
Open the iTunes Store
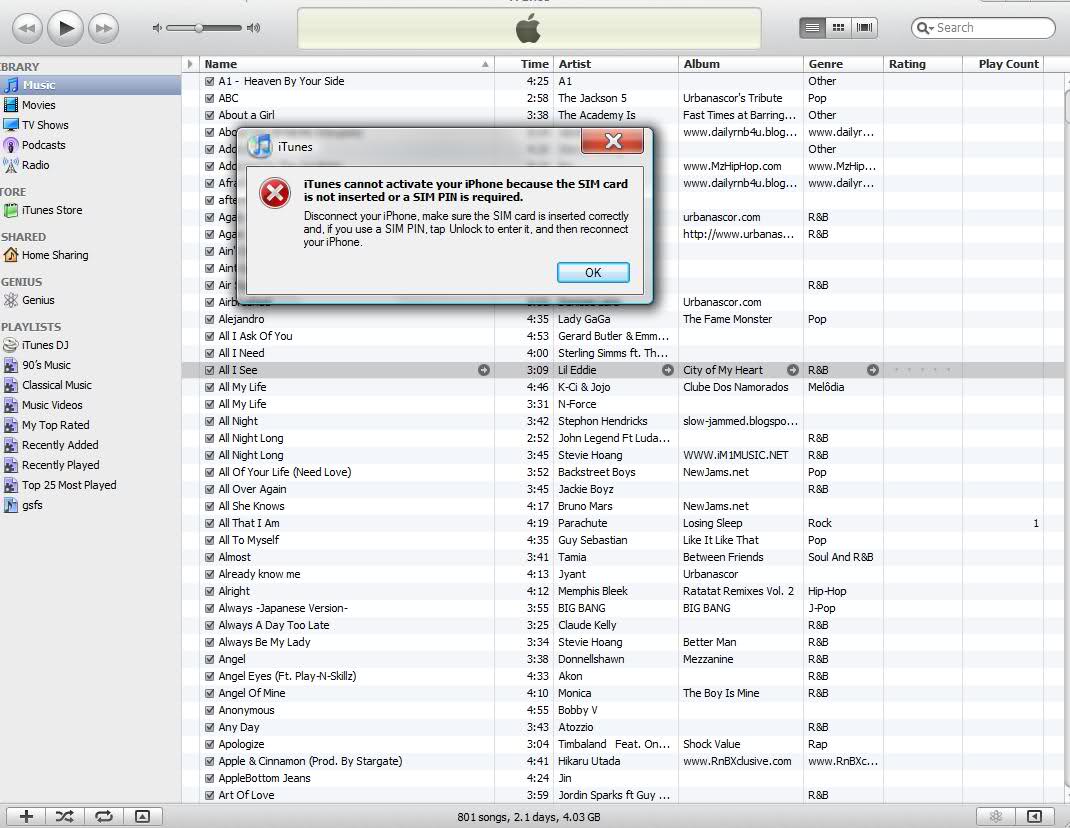click(x=90, y=210)
